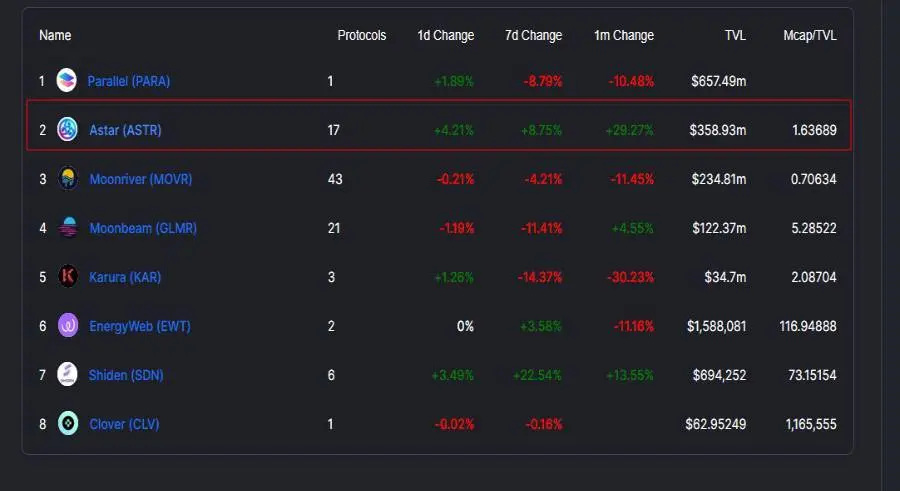Sort table by 1m Change column header
This screenshot has width=900, height=491.
click(624, 35)
